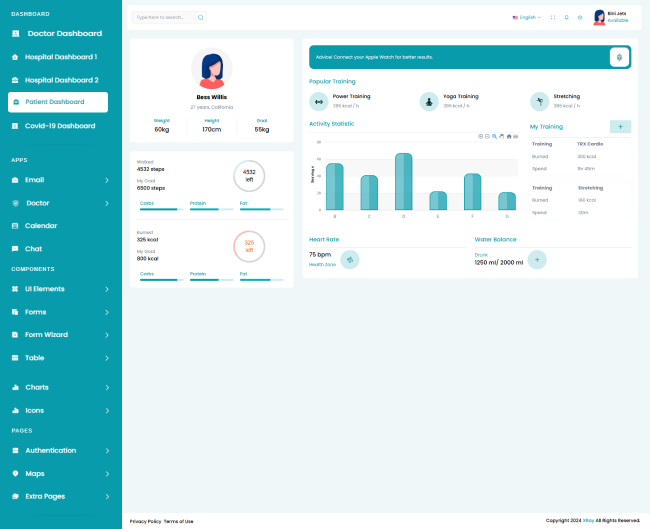Click the Apple Watch icon in advice banner
Image resolution: width=650 pixels, height=529 pixels.
[619, 57]
